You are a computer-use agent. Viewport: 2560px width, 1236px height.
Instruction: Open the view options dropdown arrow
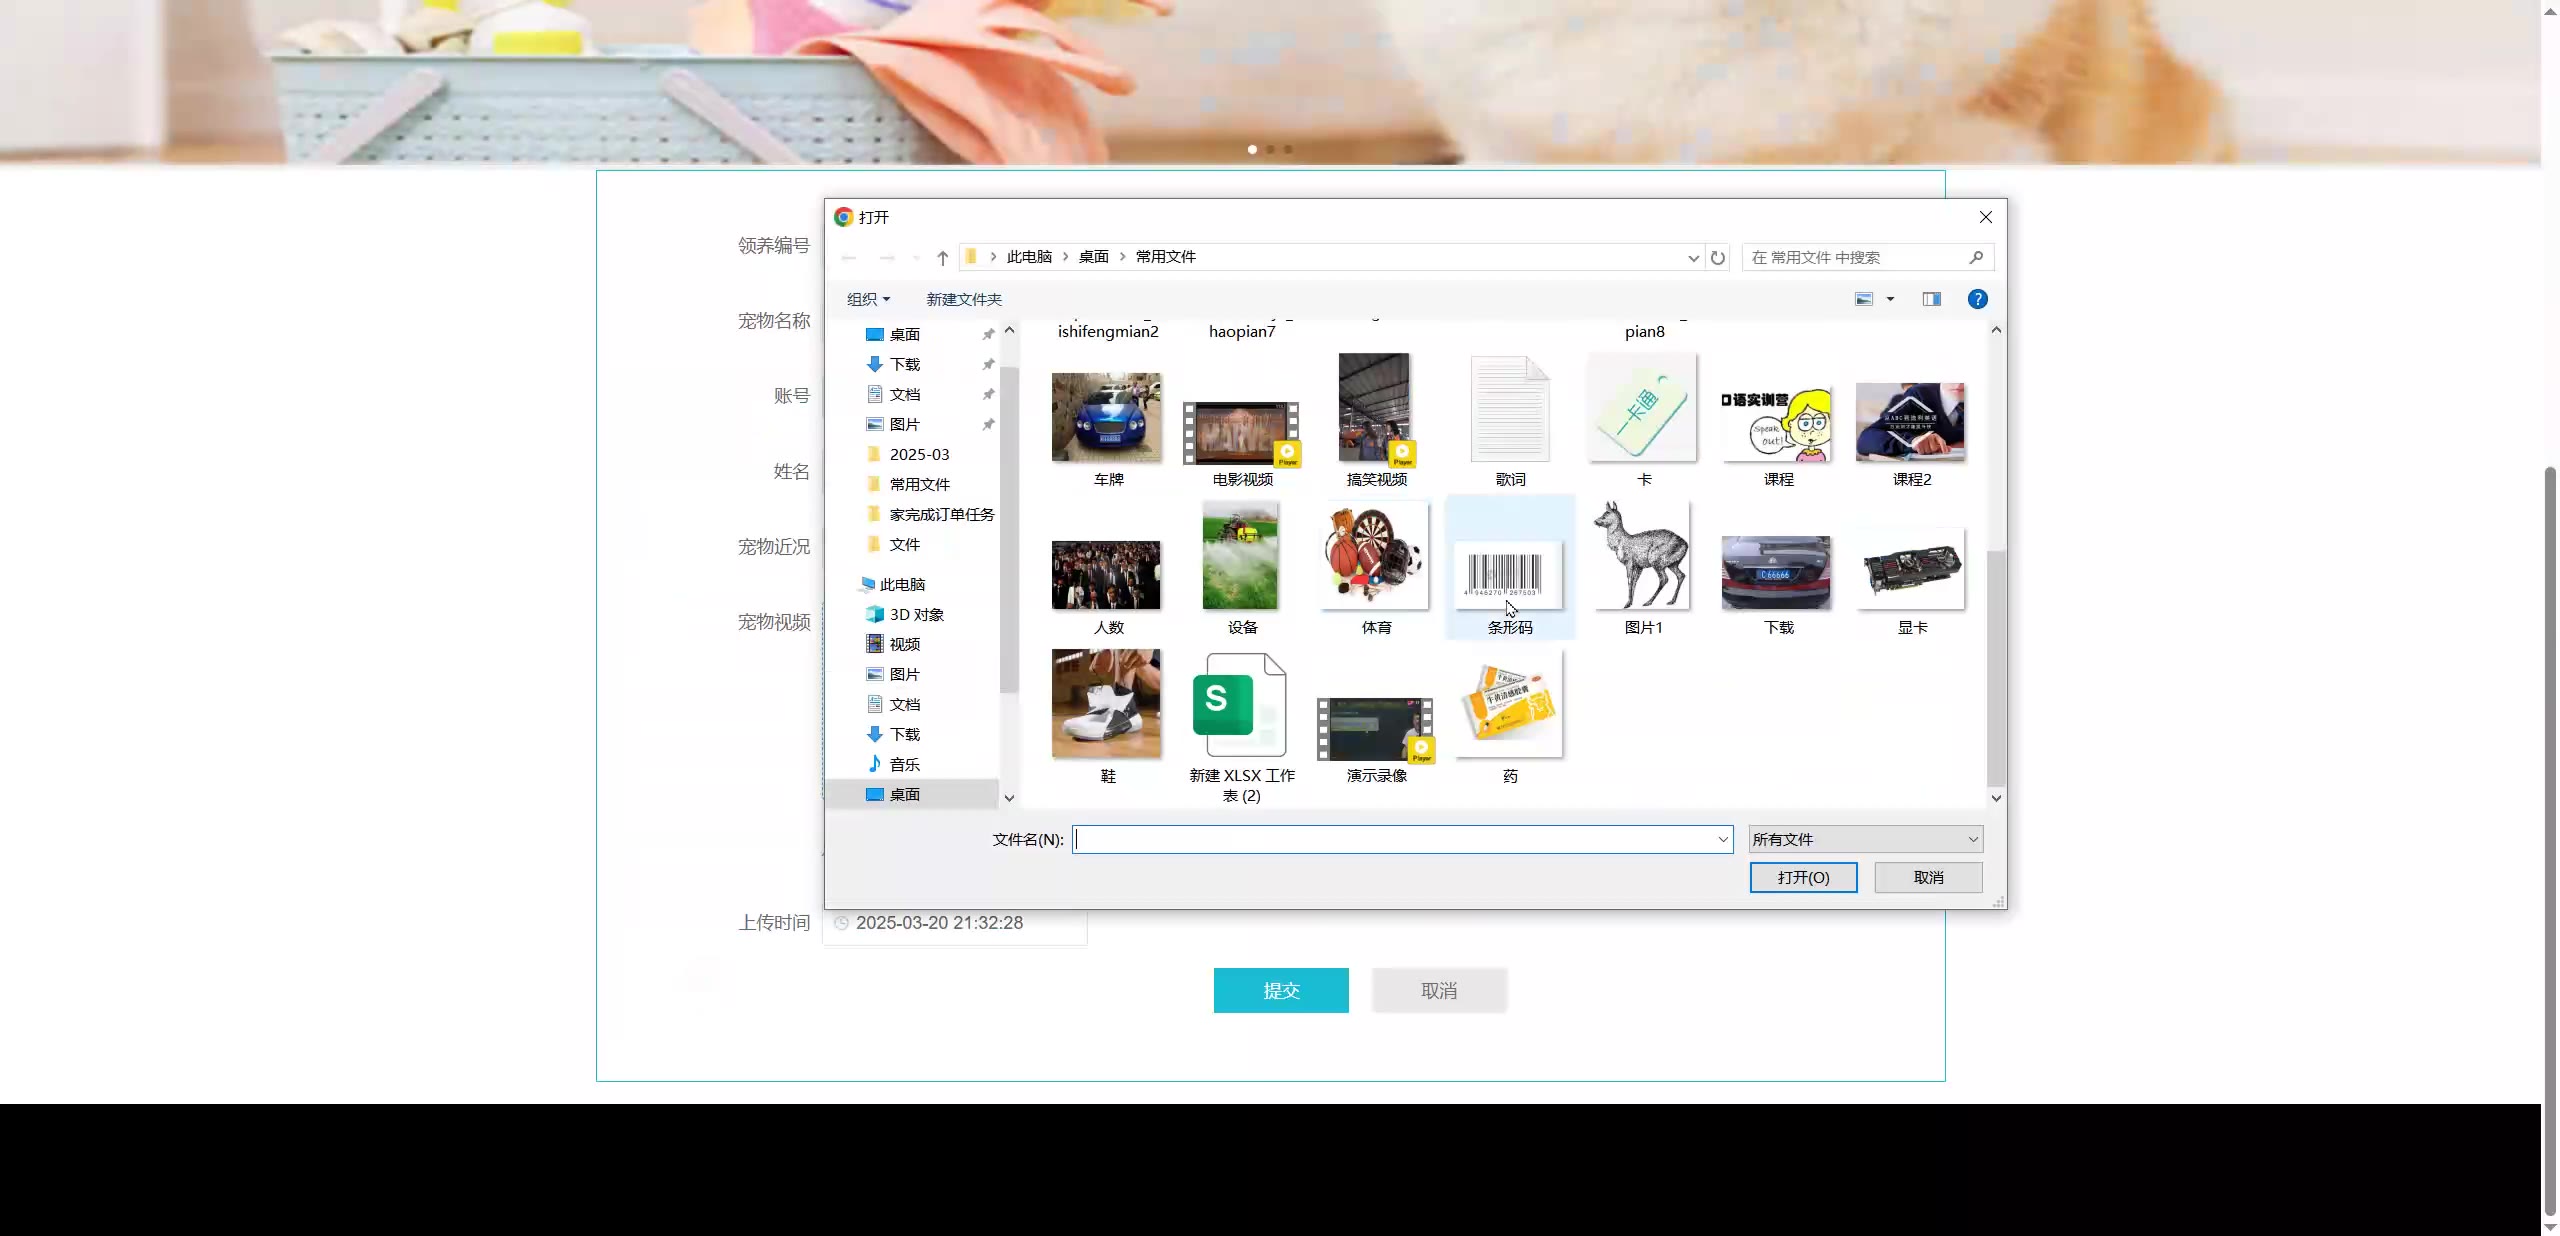tap(1890, 299)
